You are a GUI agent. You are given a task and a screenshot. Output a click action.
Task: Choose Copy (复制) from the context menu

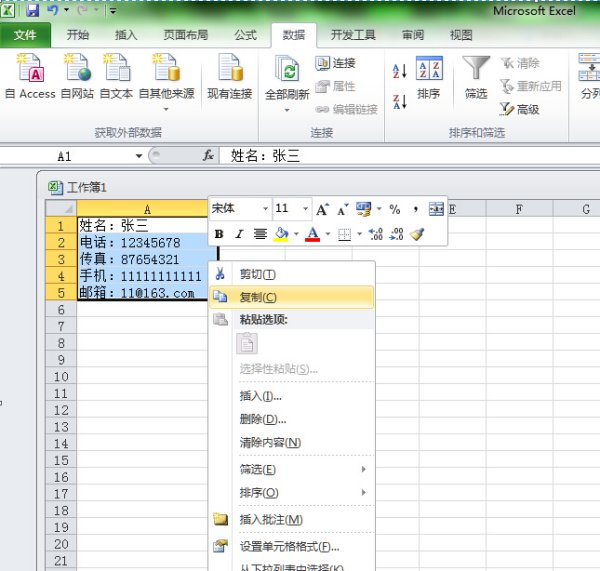(258, 297)
